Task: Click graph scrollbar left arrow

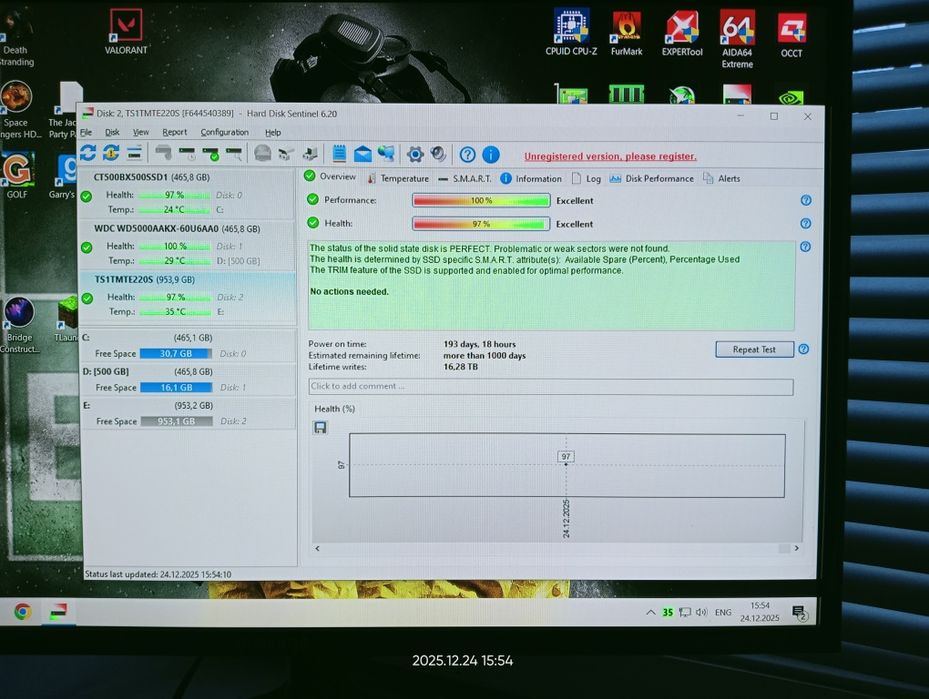Action: coord(318,548)
